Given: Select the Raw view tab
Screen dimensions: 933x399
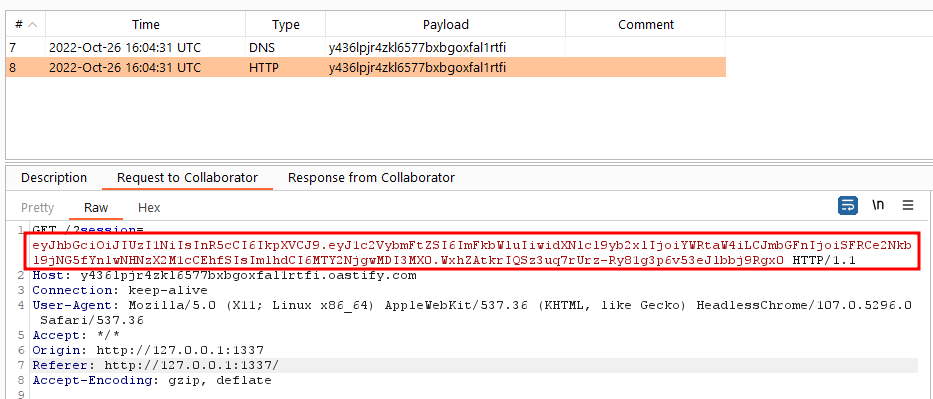Looking at the screenshot, I should (96, 208).
